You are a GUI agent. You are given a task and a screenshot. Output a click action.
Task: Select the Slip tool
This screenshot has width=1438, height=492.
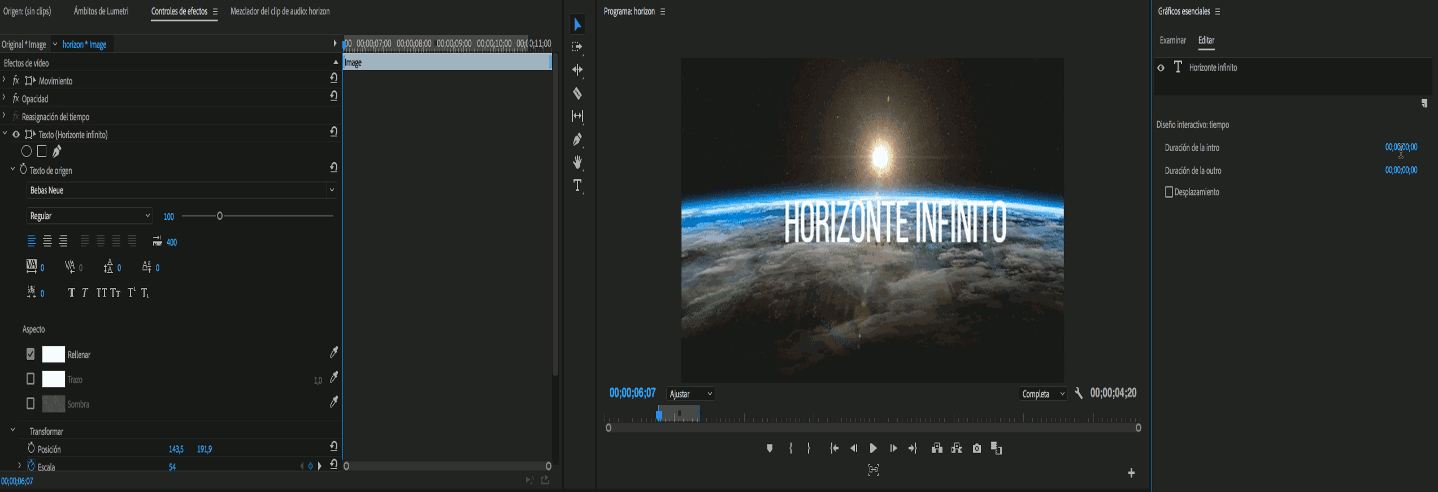coord(577,116)
